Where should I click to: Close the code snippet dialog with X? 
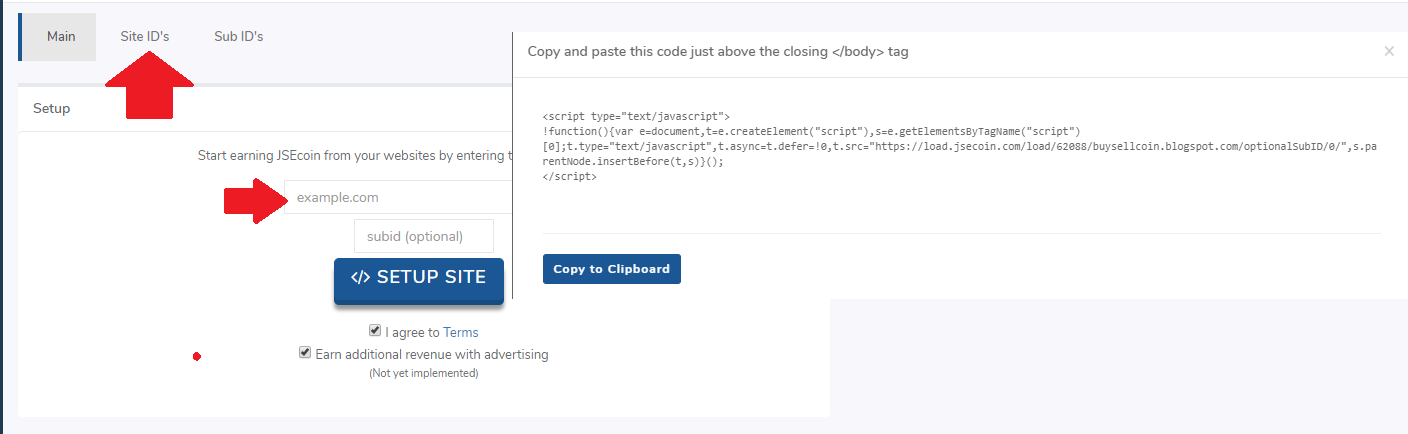pyautogui.click(x=1389, y=51)
